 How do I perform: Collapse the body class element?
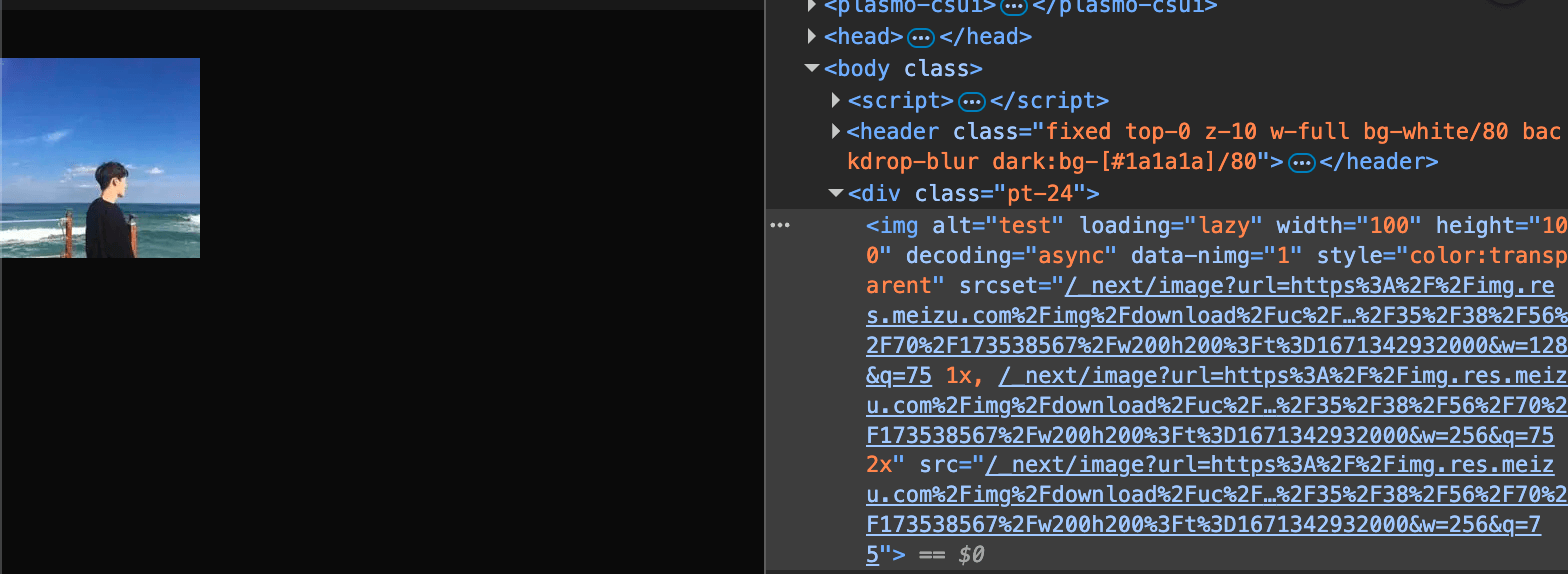812,69
